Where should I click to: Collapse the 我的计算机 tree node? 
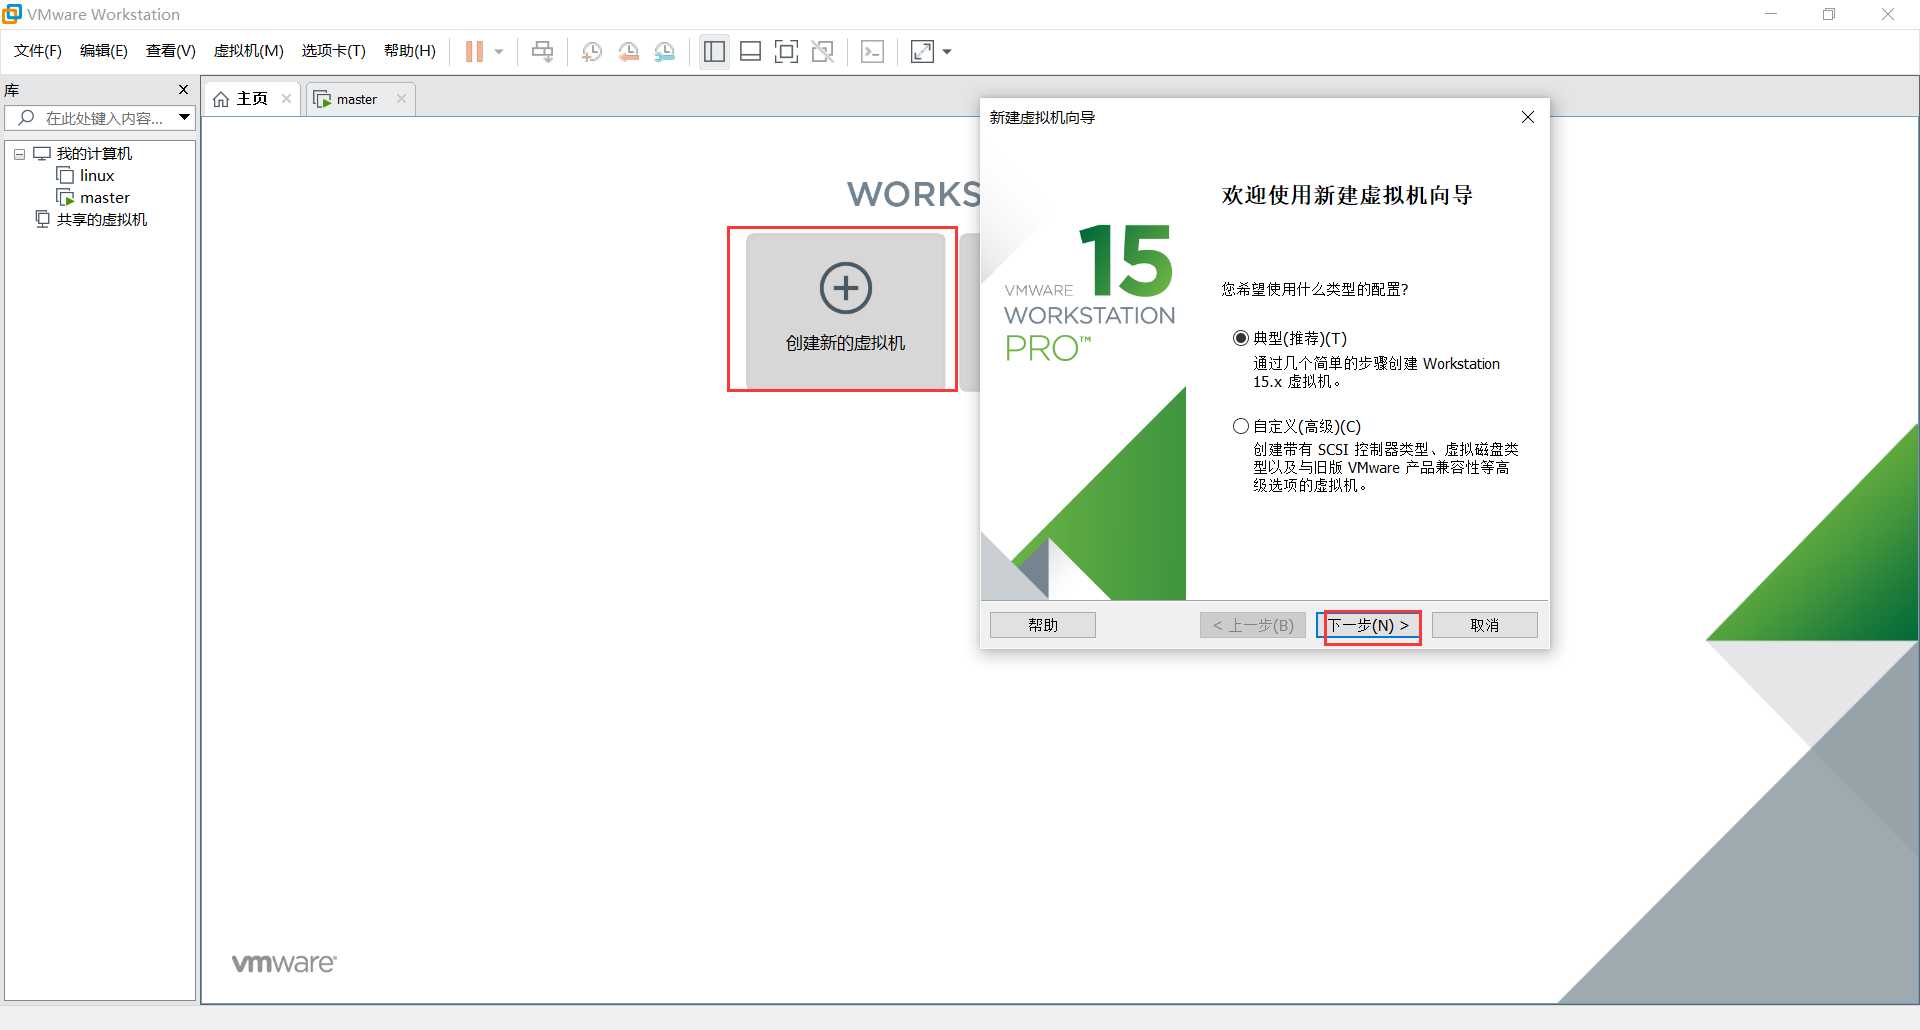coord(19,154)
